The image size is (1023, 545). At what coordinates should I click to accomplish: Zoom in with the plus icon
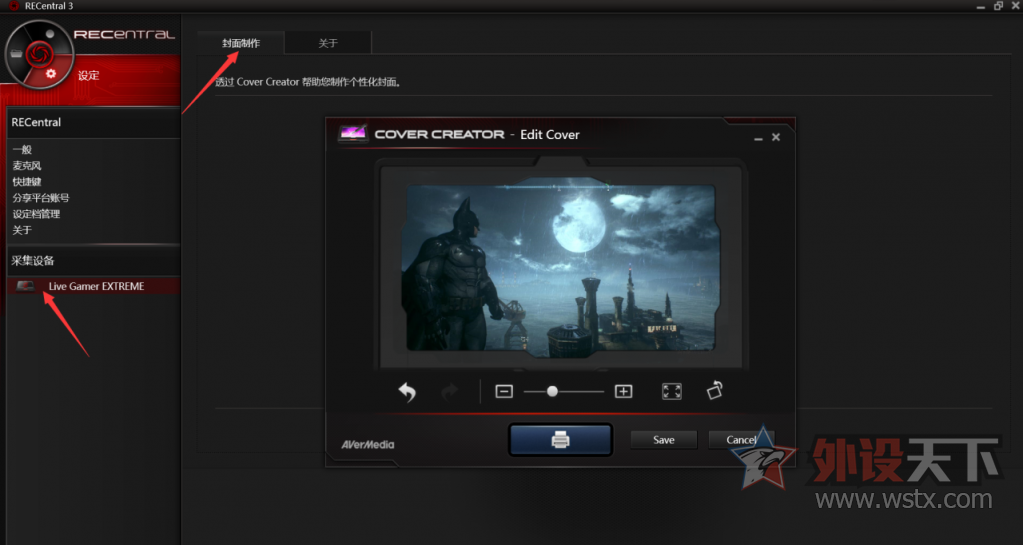click(624, 391)
